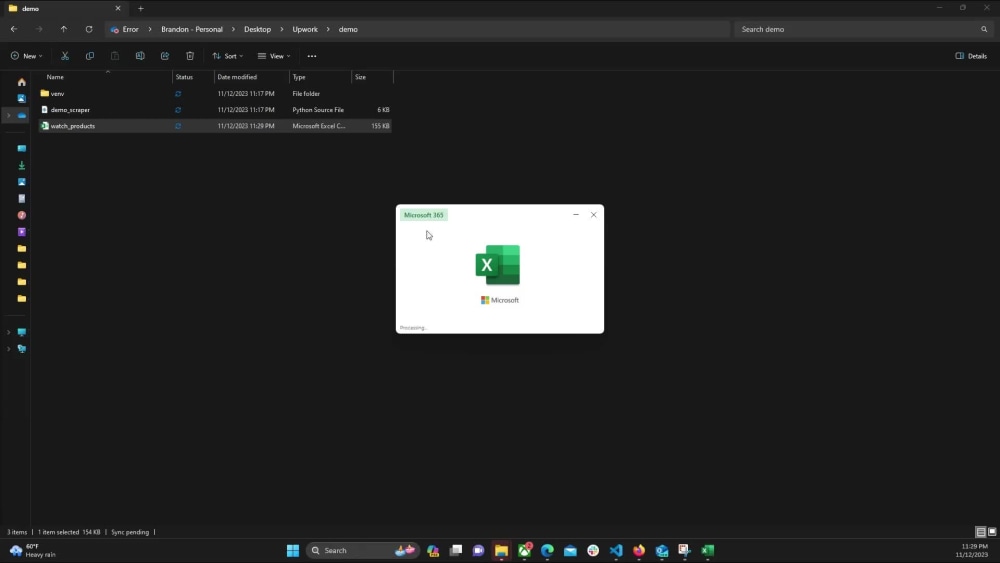Toggle the Details pane
Image resolution: width=1000 pixels, height=563 pixels.
pos(971,56)
